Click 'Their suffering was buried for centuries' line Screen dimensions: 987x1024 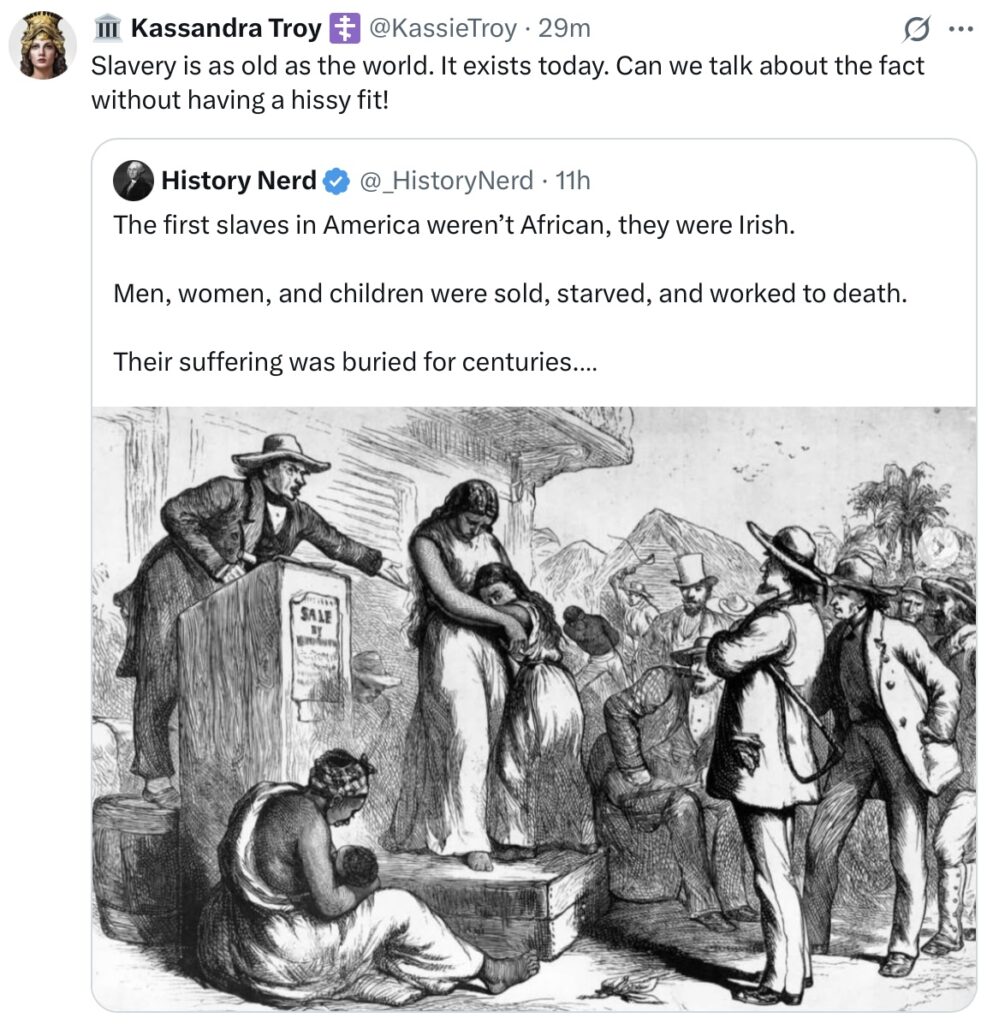355,361
